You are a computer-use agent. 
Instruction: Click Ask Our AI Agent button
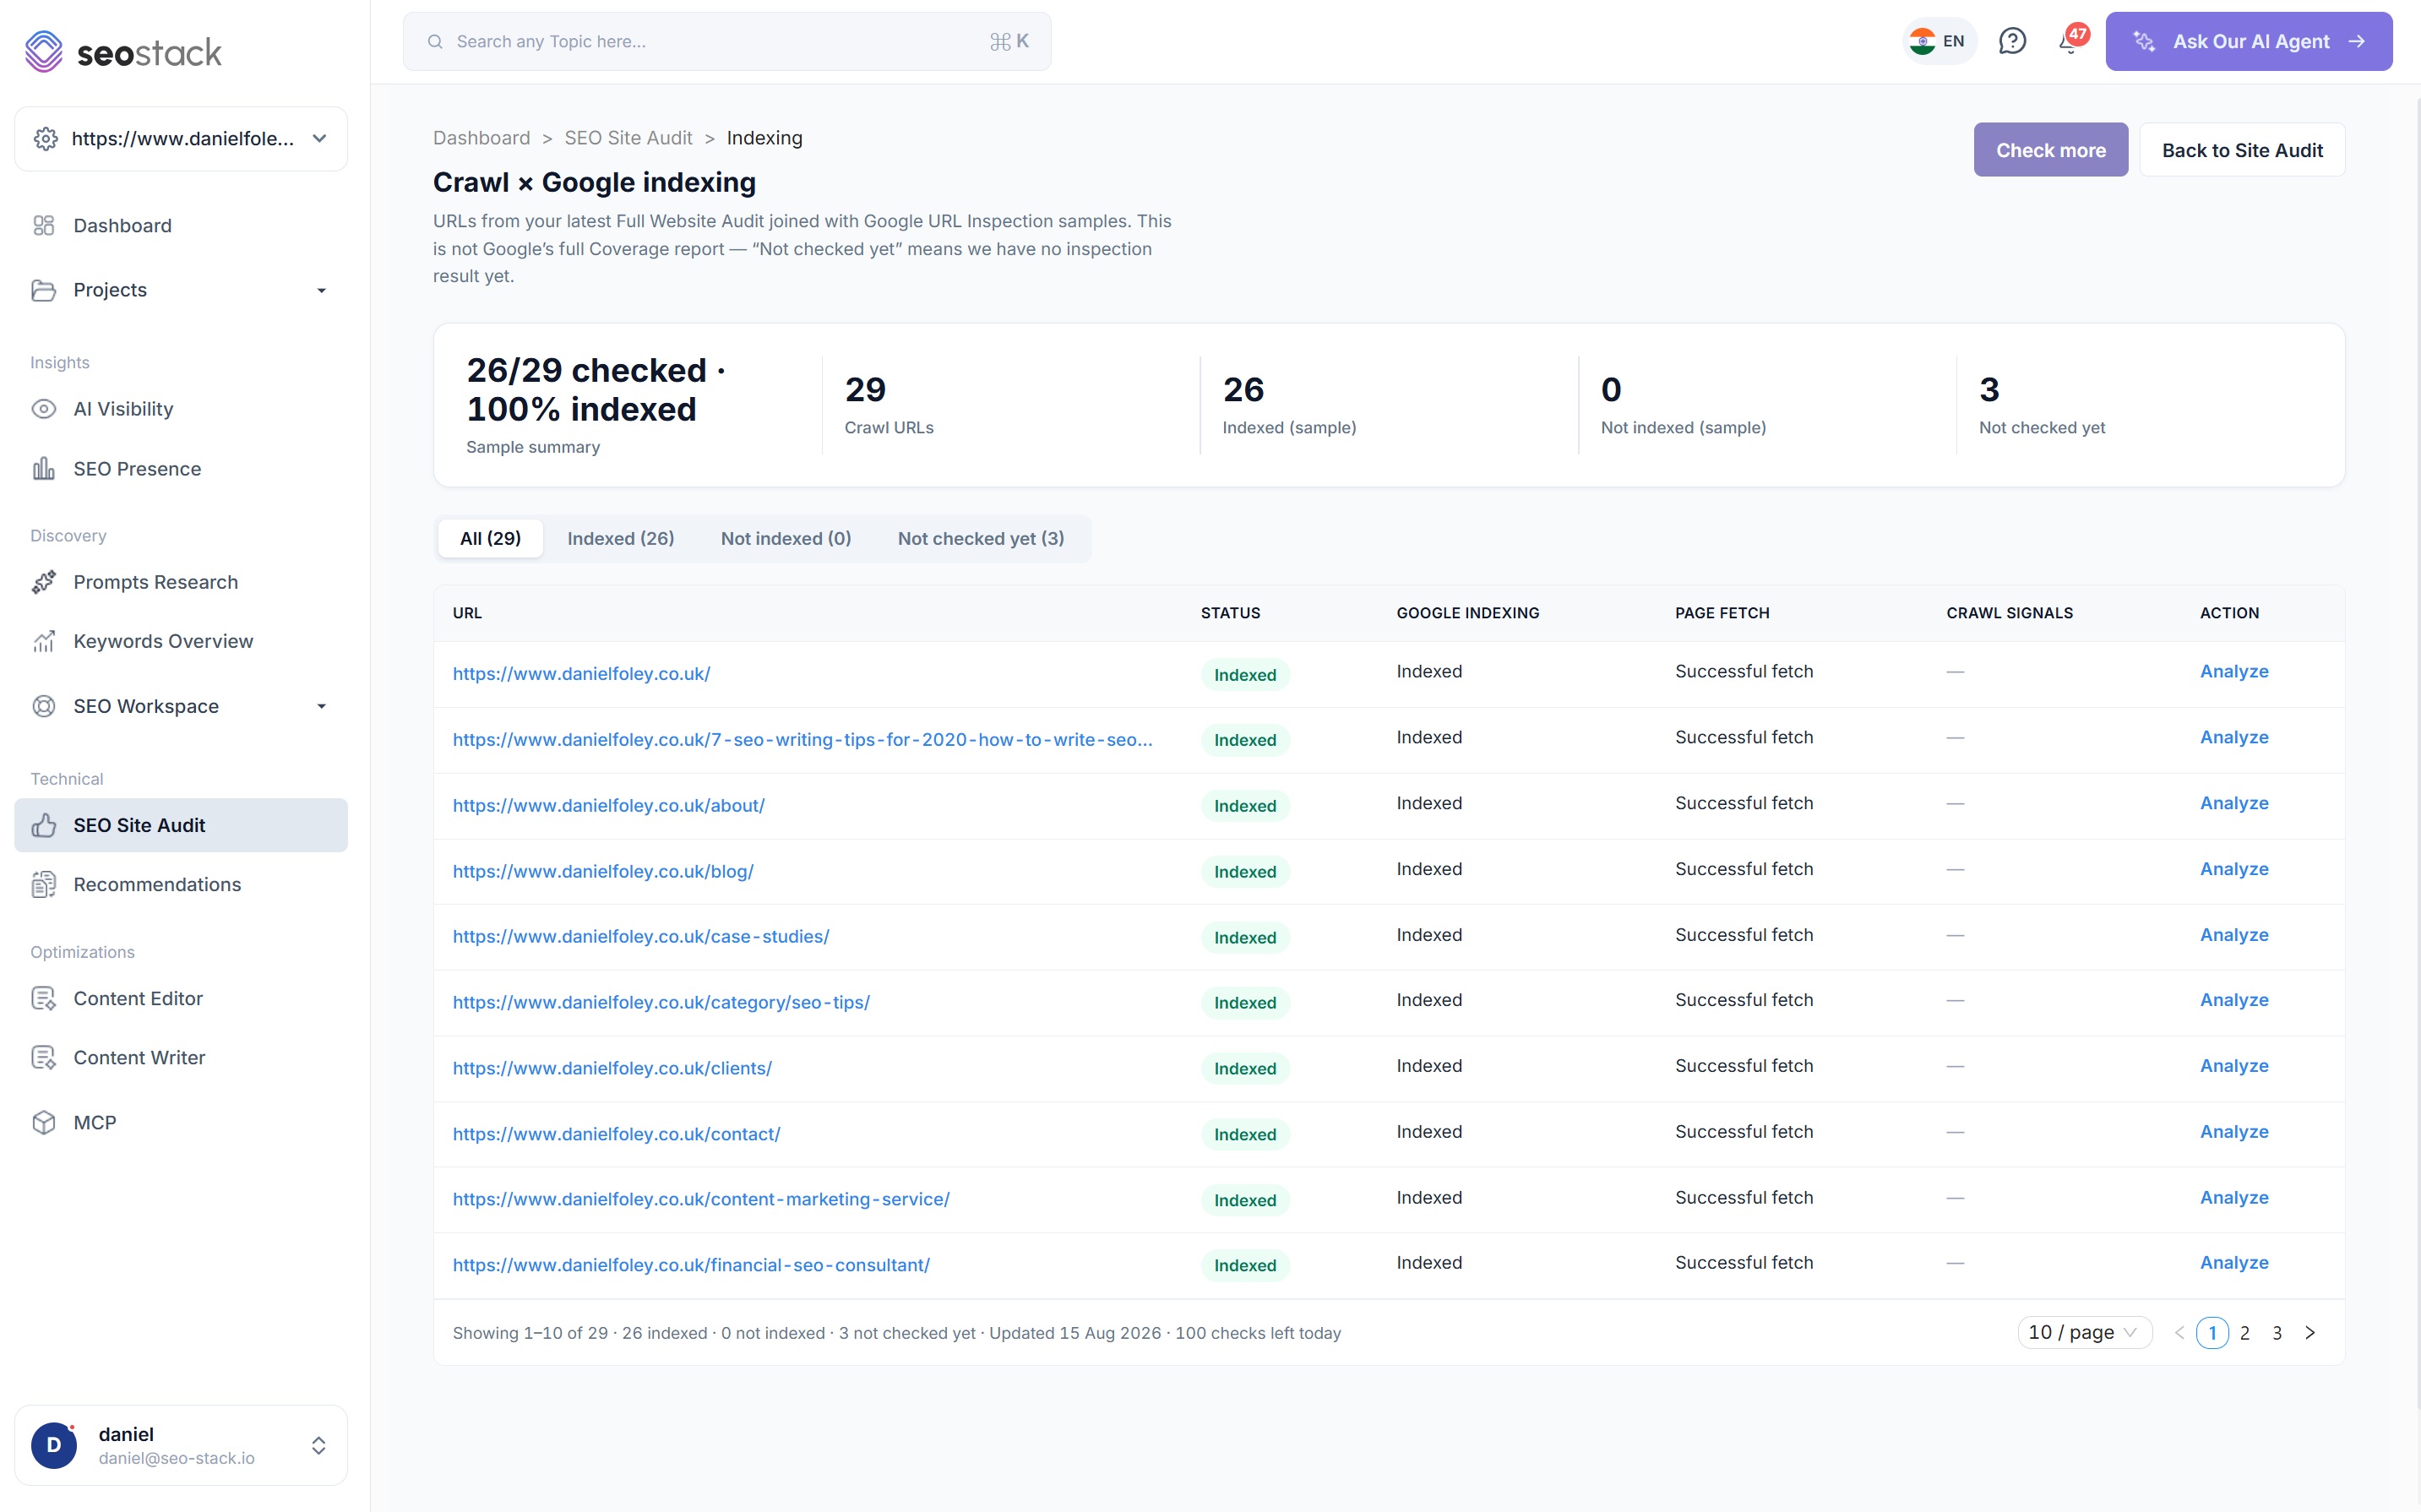tap(2248, 41)
